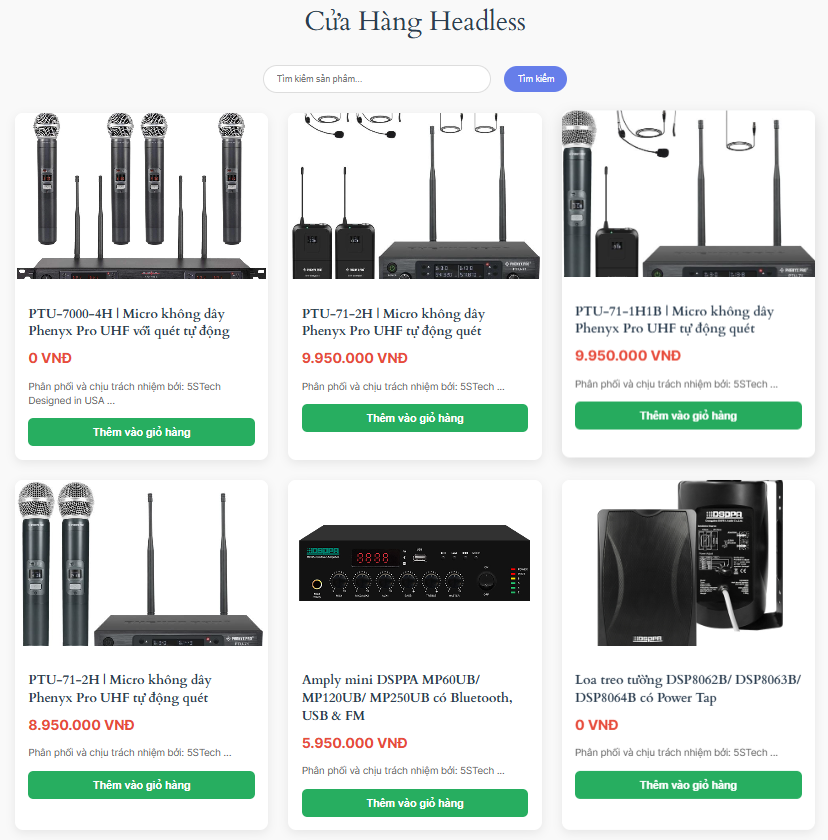
Task: Add Loa treo tường DSP8062B to cart
Action: 688,785
